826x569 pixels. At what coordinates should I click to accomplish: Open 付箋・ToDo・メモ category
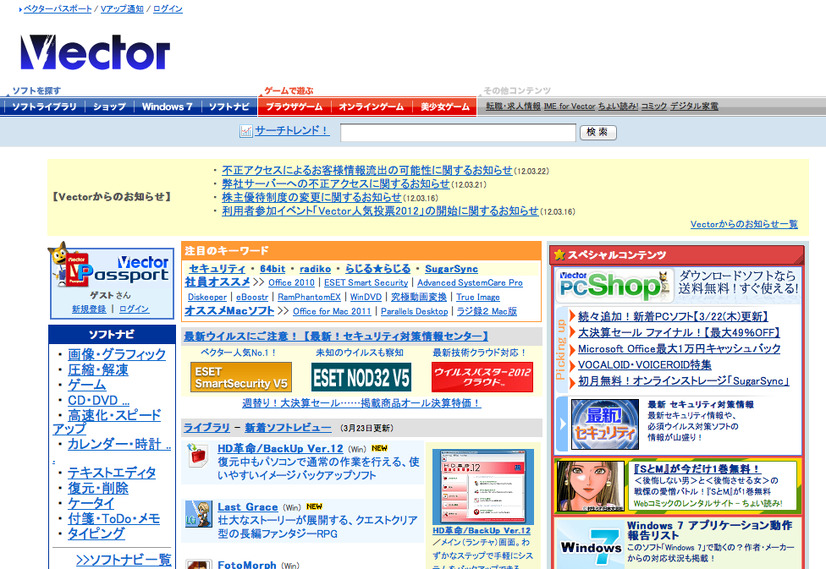click(x=113, y=519)
